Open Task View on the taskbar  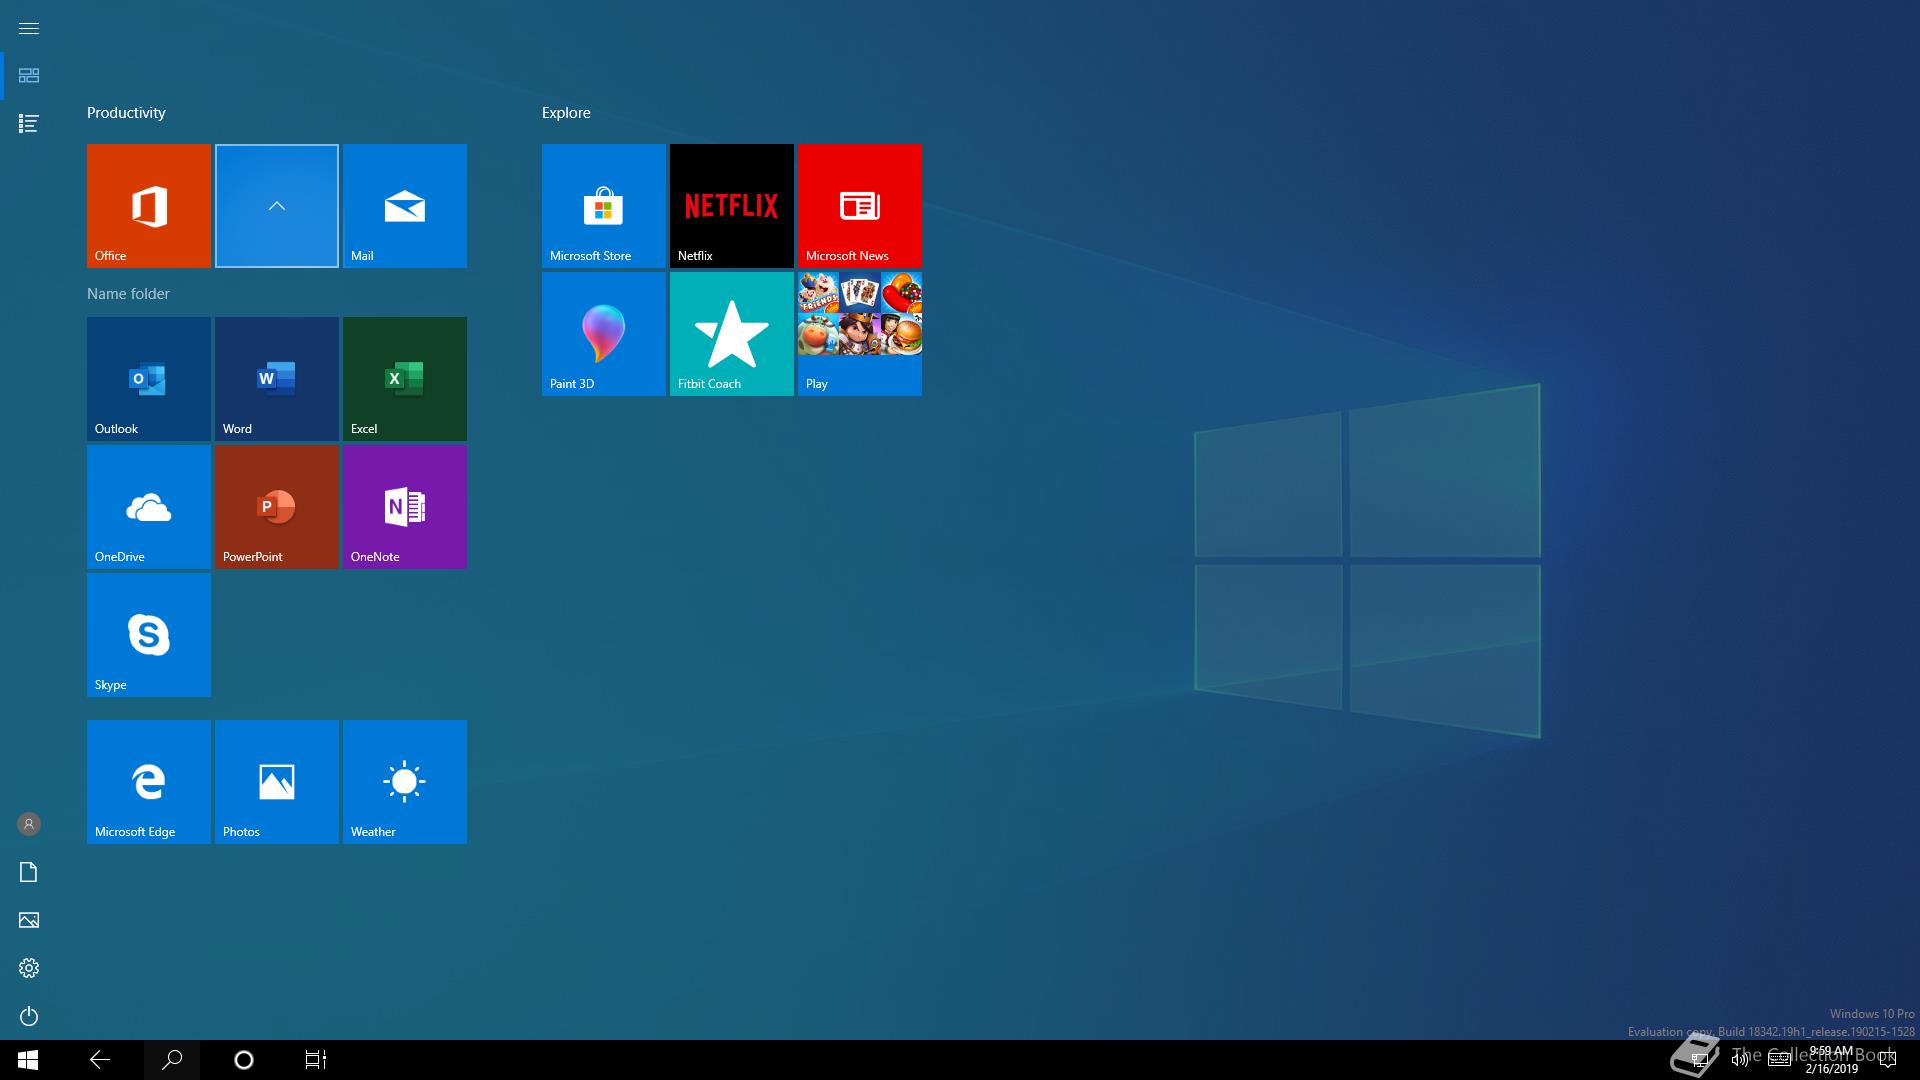pos(316,1060)
